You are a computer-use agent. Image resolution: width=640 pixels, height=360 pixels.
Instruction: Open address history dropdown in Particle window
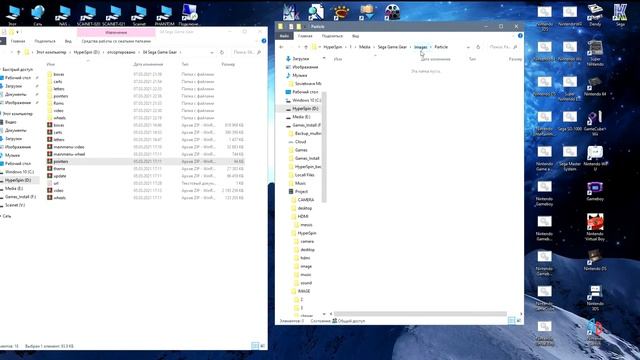tap(468, 47)
